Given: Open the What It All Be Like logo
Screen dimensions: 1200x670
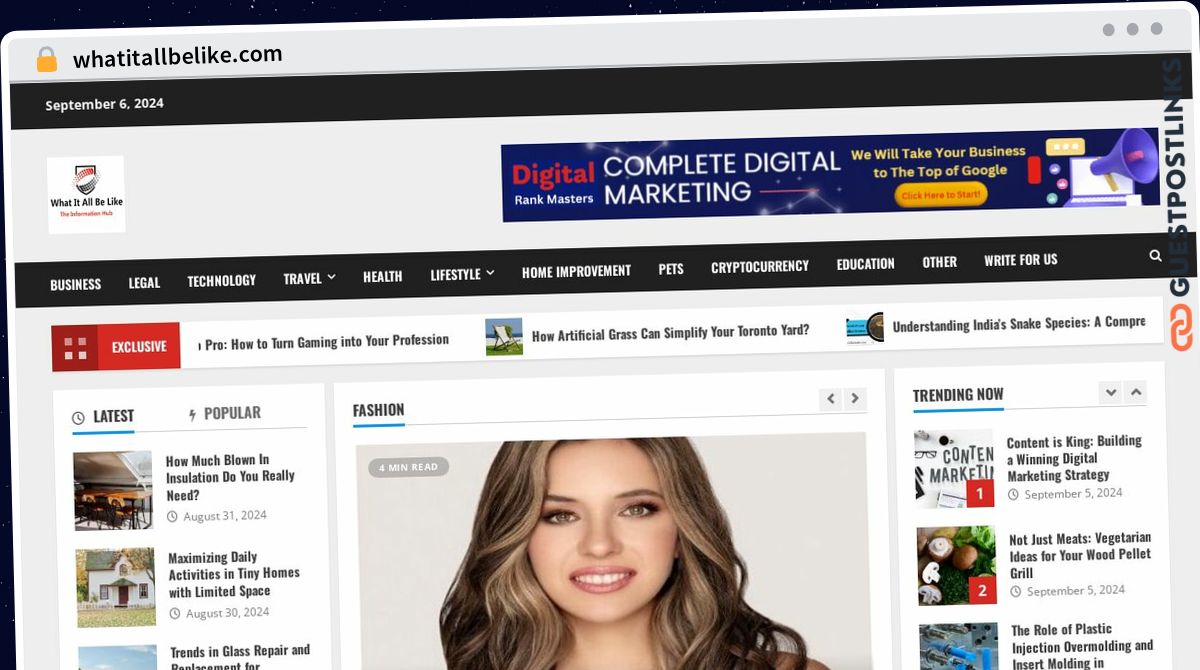Looking at the screenshot, I should [x=86, y=194].
